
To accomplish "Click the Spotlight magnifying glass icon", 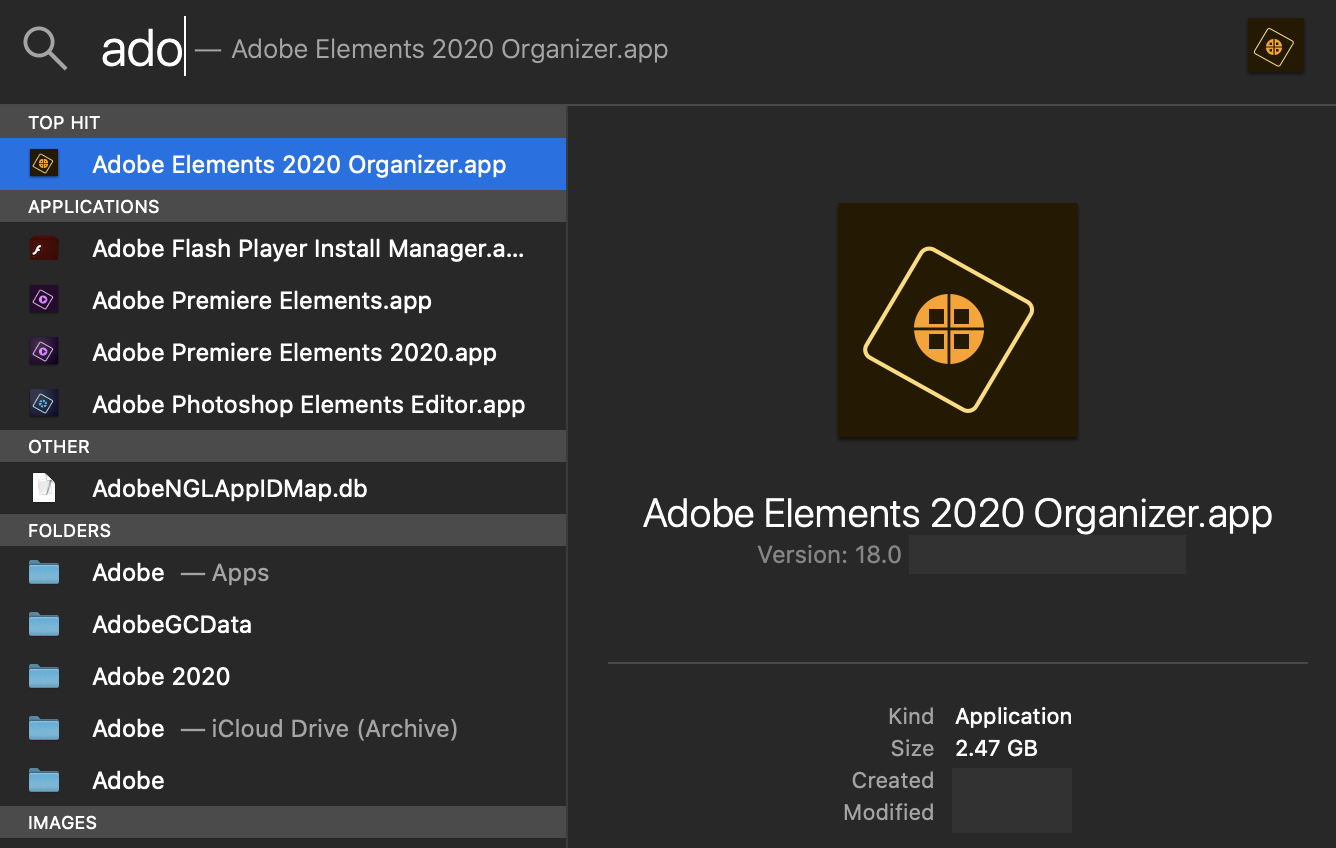I will [x=45, y=48].
